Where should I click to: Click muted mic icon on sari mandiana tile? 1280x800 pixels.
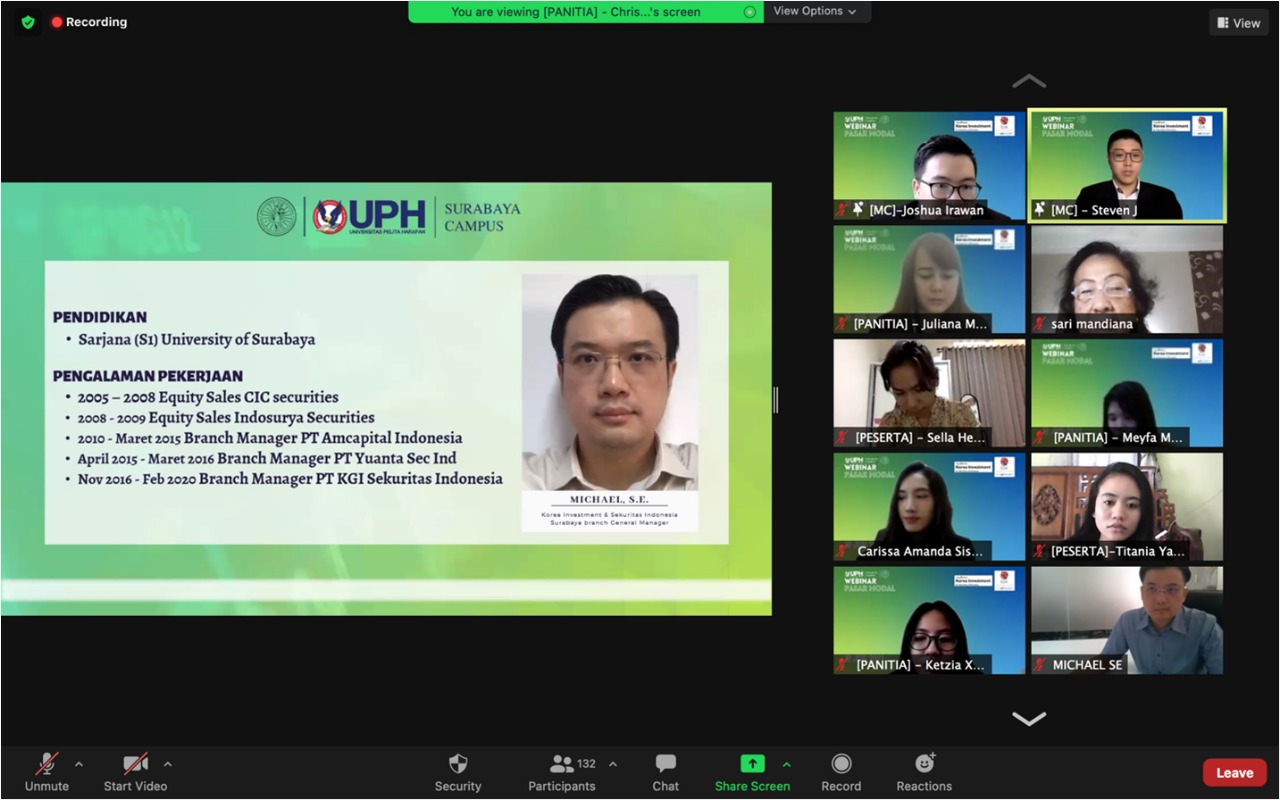[x=1040, y=324]
